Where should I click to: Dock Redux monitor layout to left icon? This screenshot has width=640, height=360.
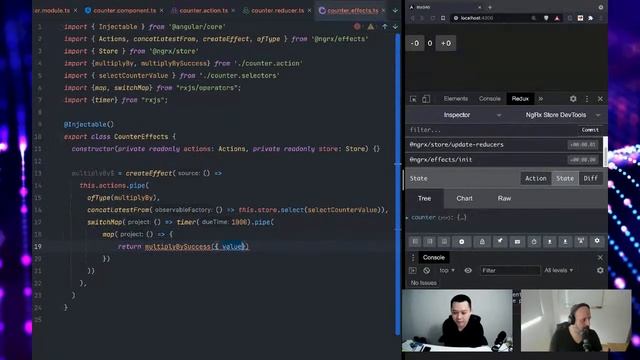coord(415,242)
